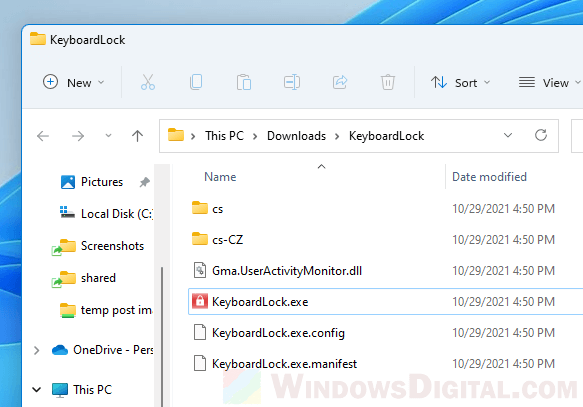
Task: Click the Local Disk drive icon in sidebar
Action: pos(67,212)
